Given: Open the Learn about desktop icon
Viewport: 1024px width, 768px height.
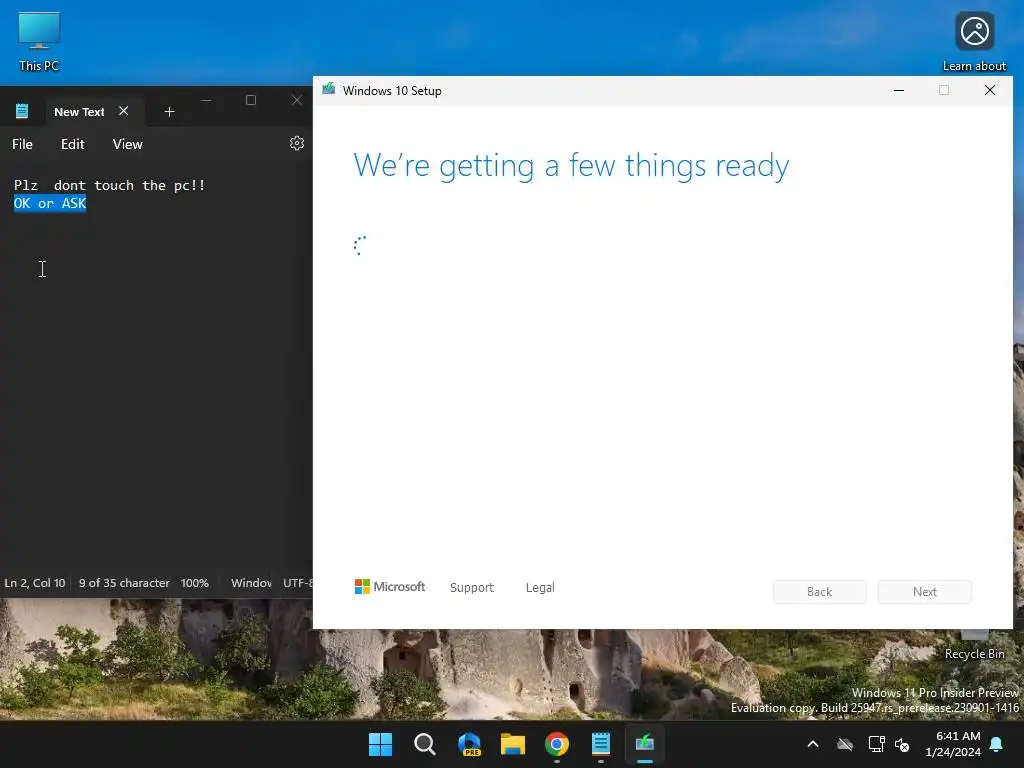Looking at the screenshot, I should point(974,40).
